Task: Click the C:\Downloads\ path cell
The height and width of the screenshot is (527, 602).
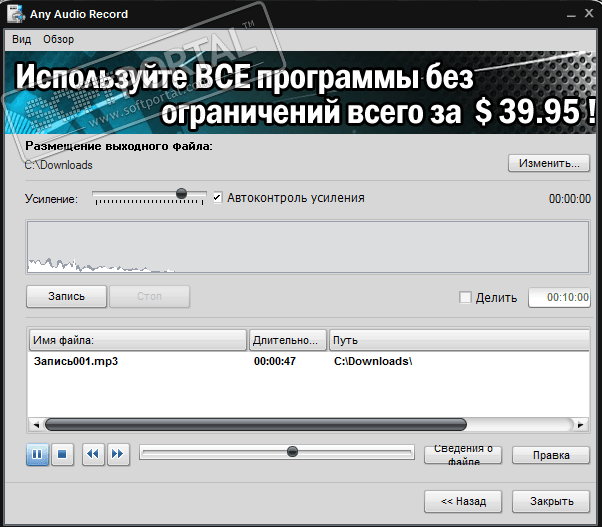Action: pyautogui.click(x=373, y=361)
